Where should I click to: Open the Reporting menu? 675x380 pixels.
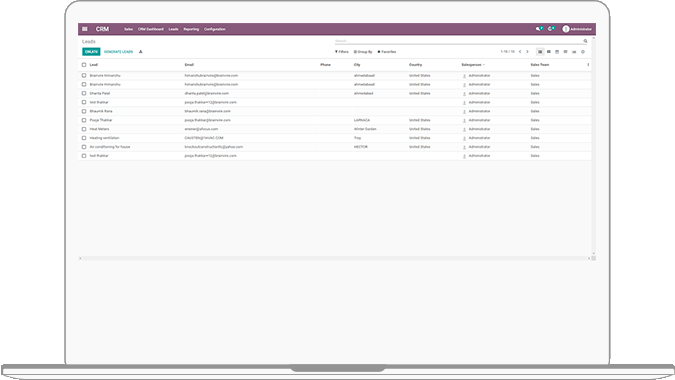[x=191, y=29]
